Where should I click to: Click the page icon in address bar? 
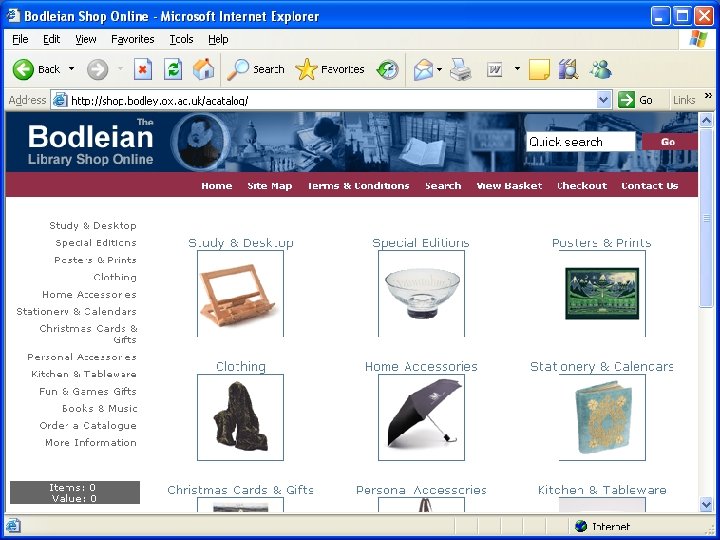(x=60, y=100)
